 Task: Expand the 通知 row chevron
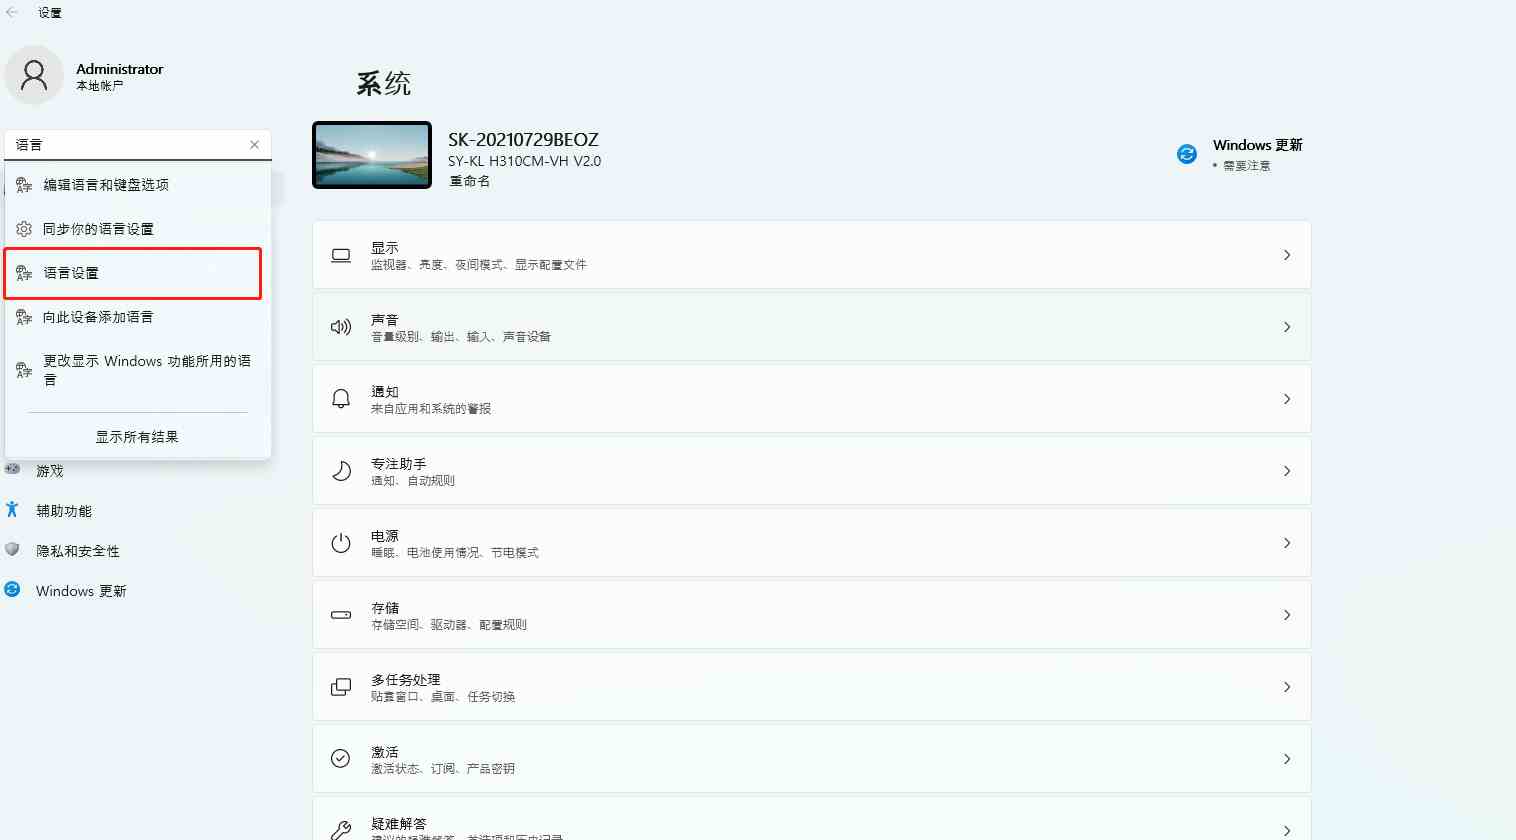tap(1287, 399)
